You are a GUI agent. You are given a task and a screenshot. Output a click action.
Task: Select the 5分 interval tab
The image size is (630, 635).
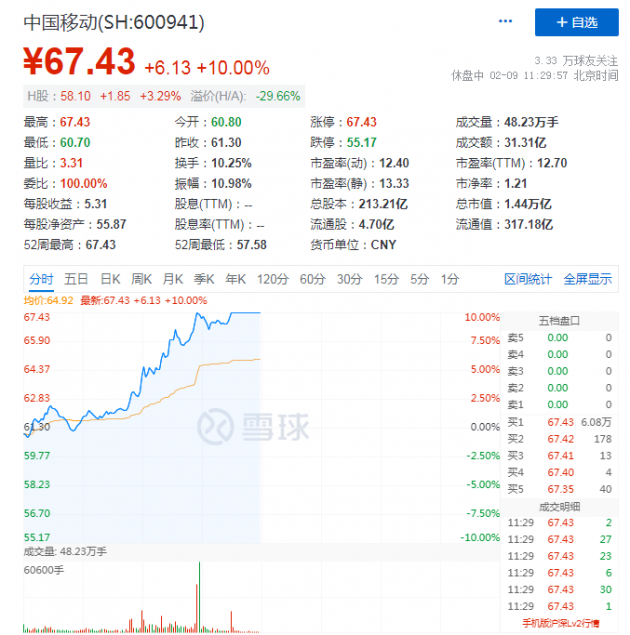419,279
